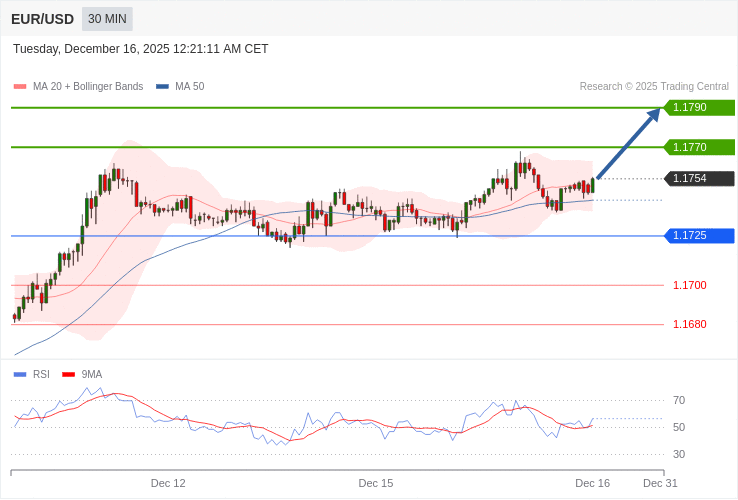
Task: Click the Dec 31 date axis label
Action: click(660, 483)
